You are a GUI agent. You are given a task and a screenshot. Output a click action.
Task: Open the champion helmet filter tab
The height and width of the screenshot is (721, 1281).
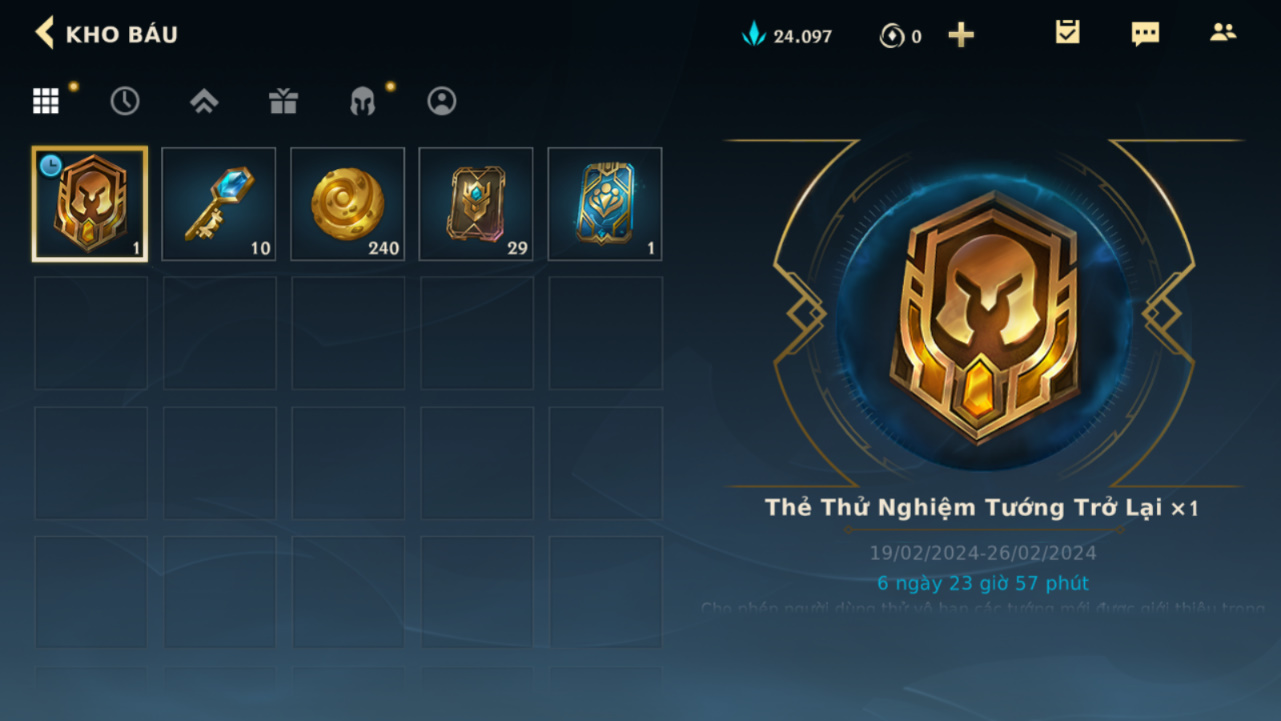click(x=362, y=101)
